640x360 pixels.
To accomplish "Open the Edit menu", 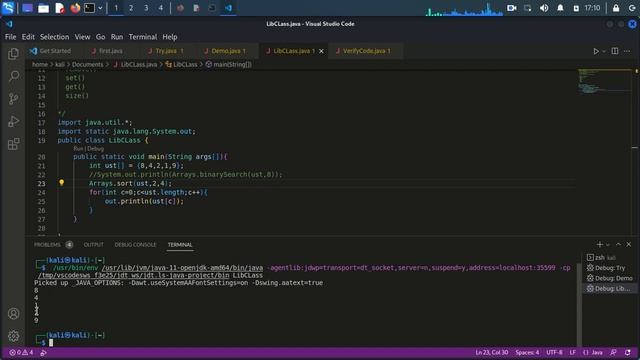I will (28, 37).
